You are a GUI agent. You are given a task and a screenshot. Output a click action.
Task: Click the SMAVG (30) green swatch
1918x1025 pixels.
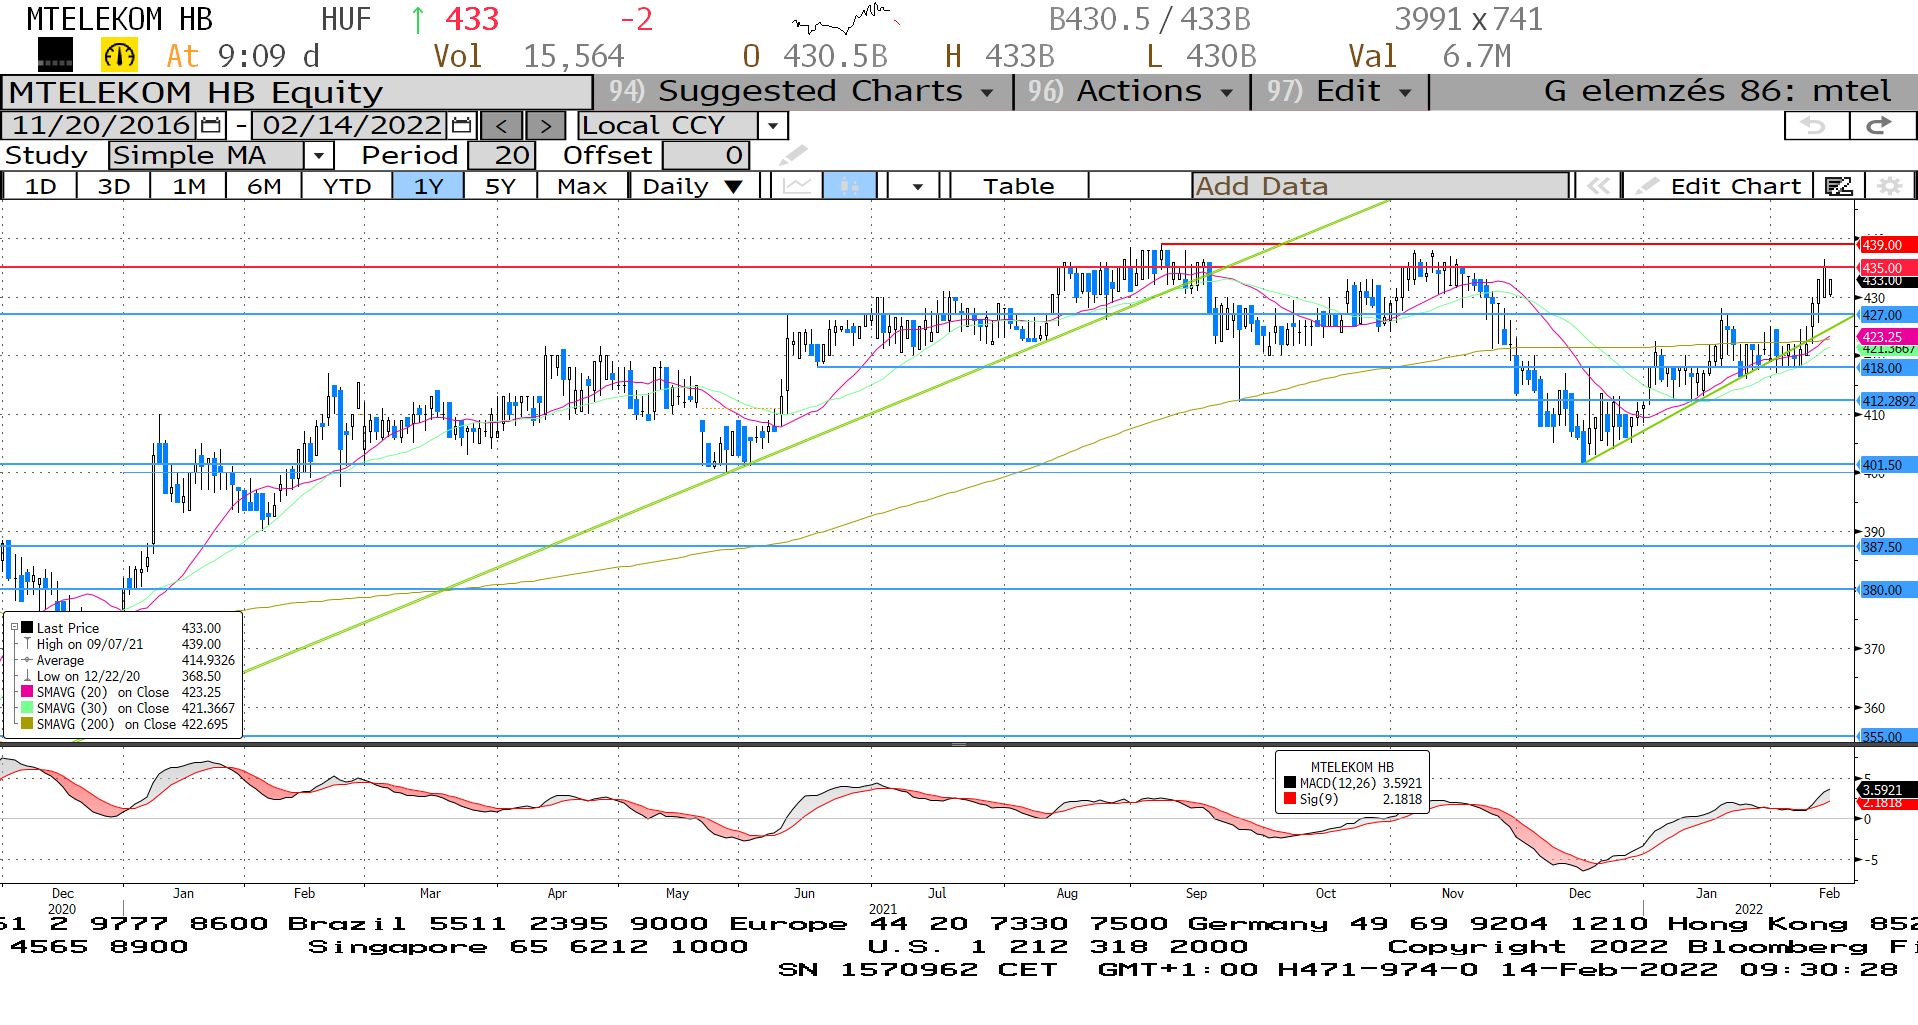coord(27,708)
